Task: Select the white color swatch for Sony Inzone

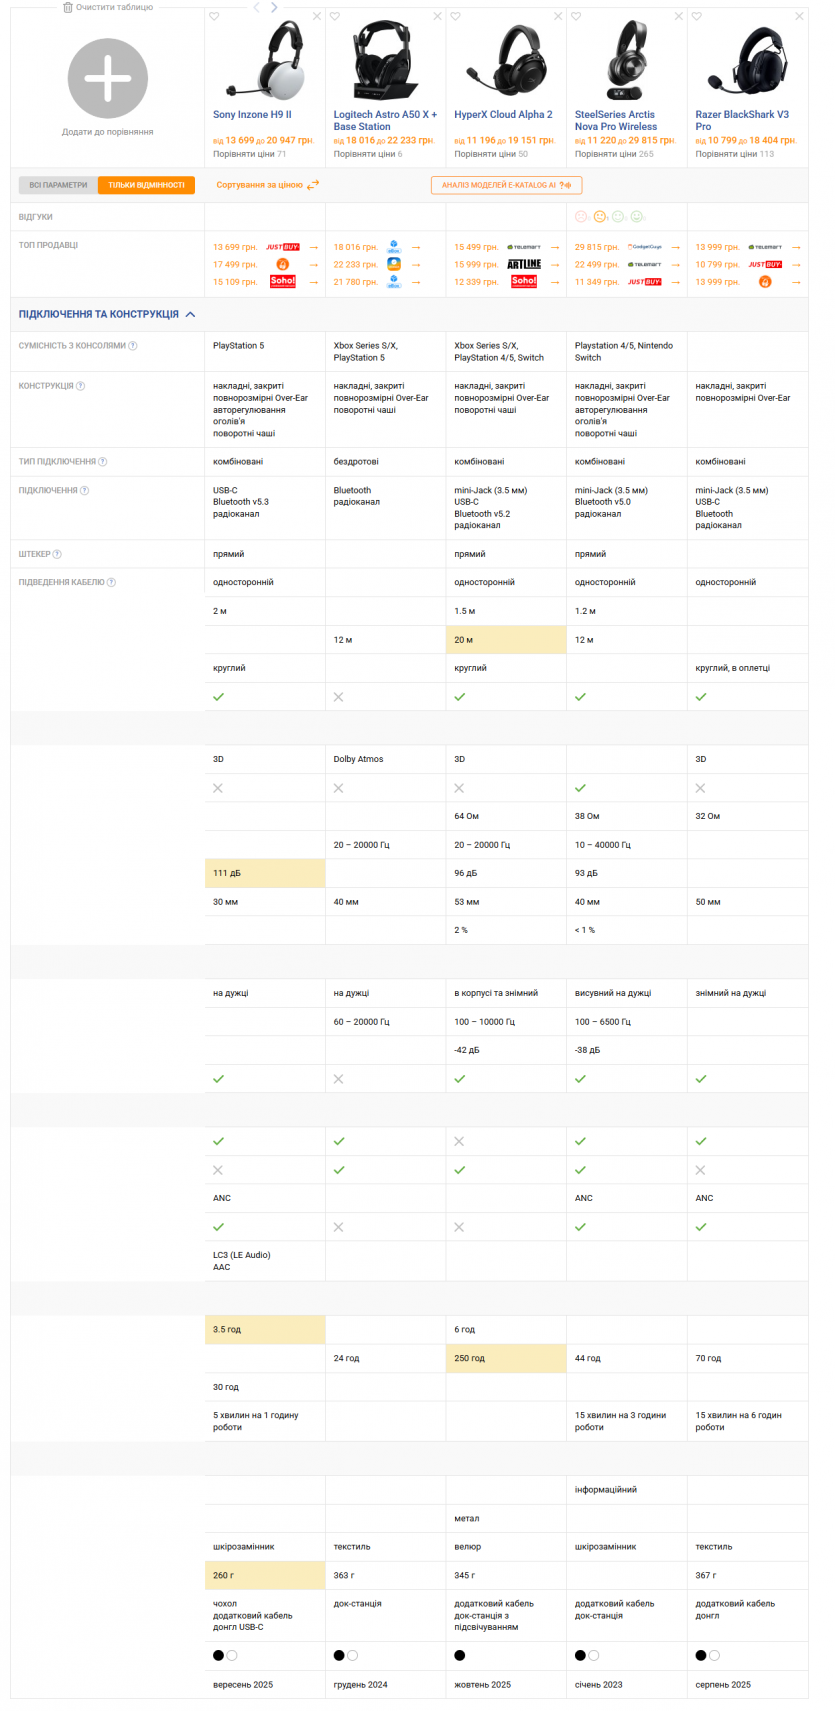Action: click(232, 1655)
